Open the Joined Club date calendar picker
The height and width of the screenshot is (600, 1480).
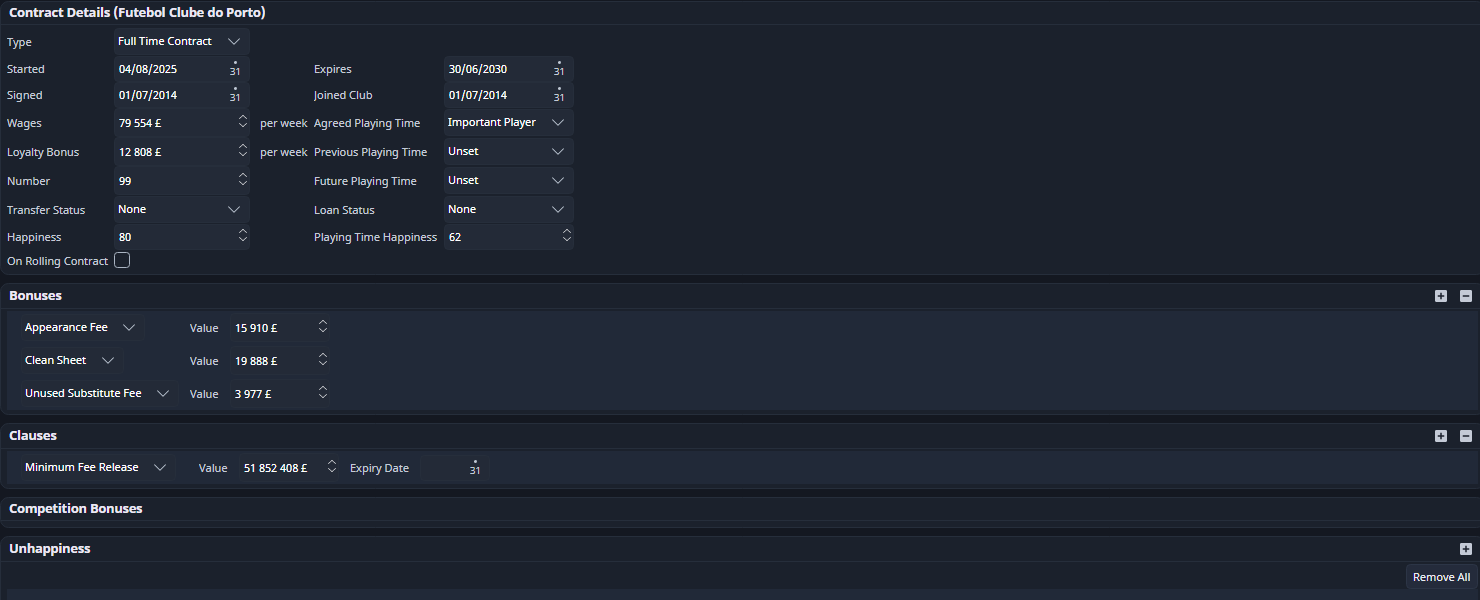[559, 95]
